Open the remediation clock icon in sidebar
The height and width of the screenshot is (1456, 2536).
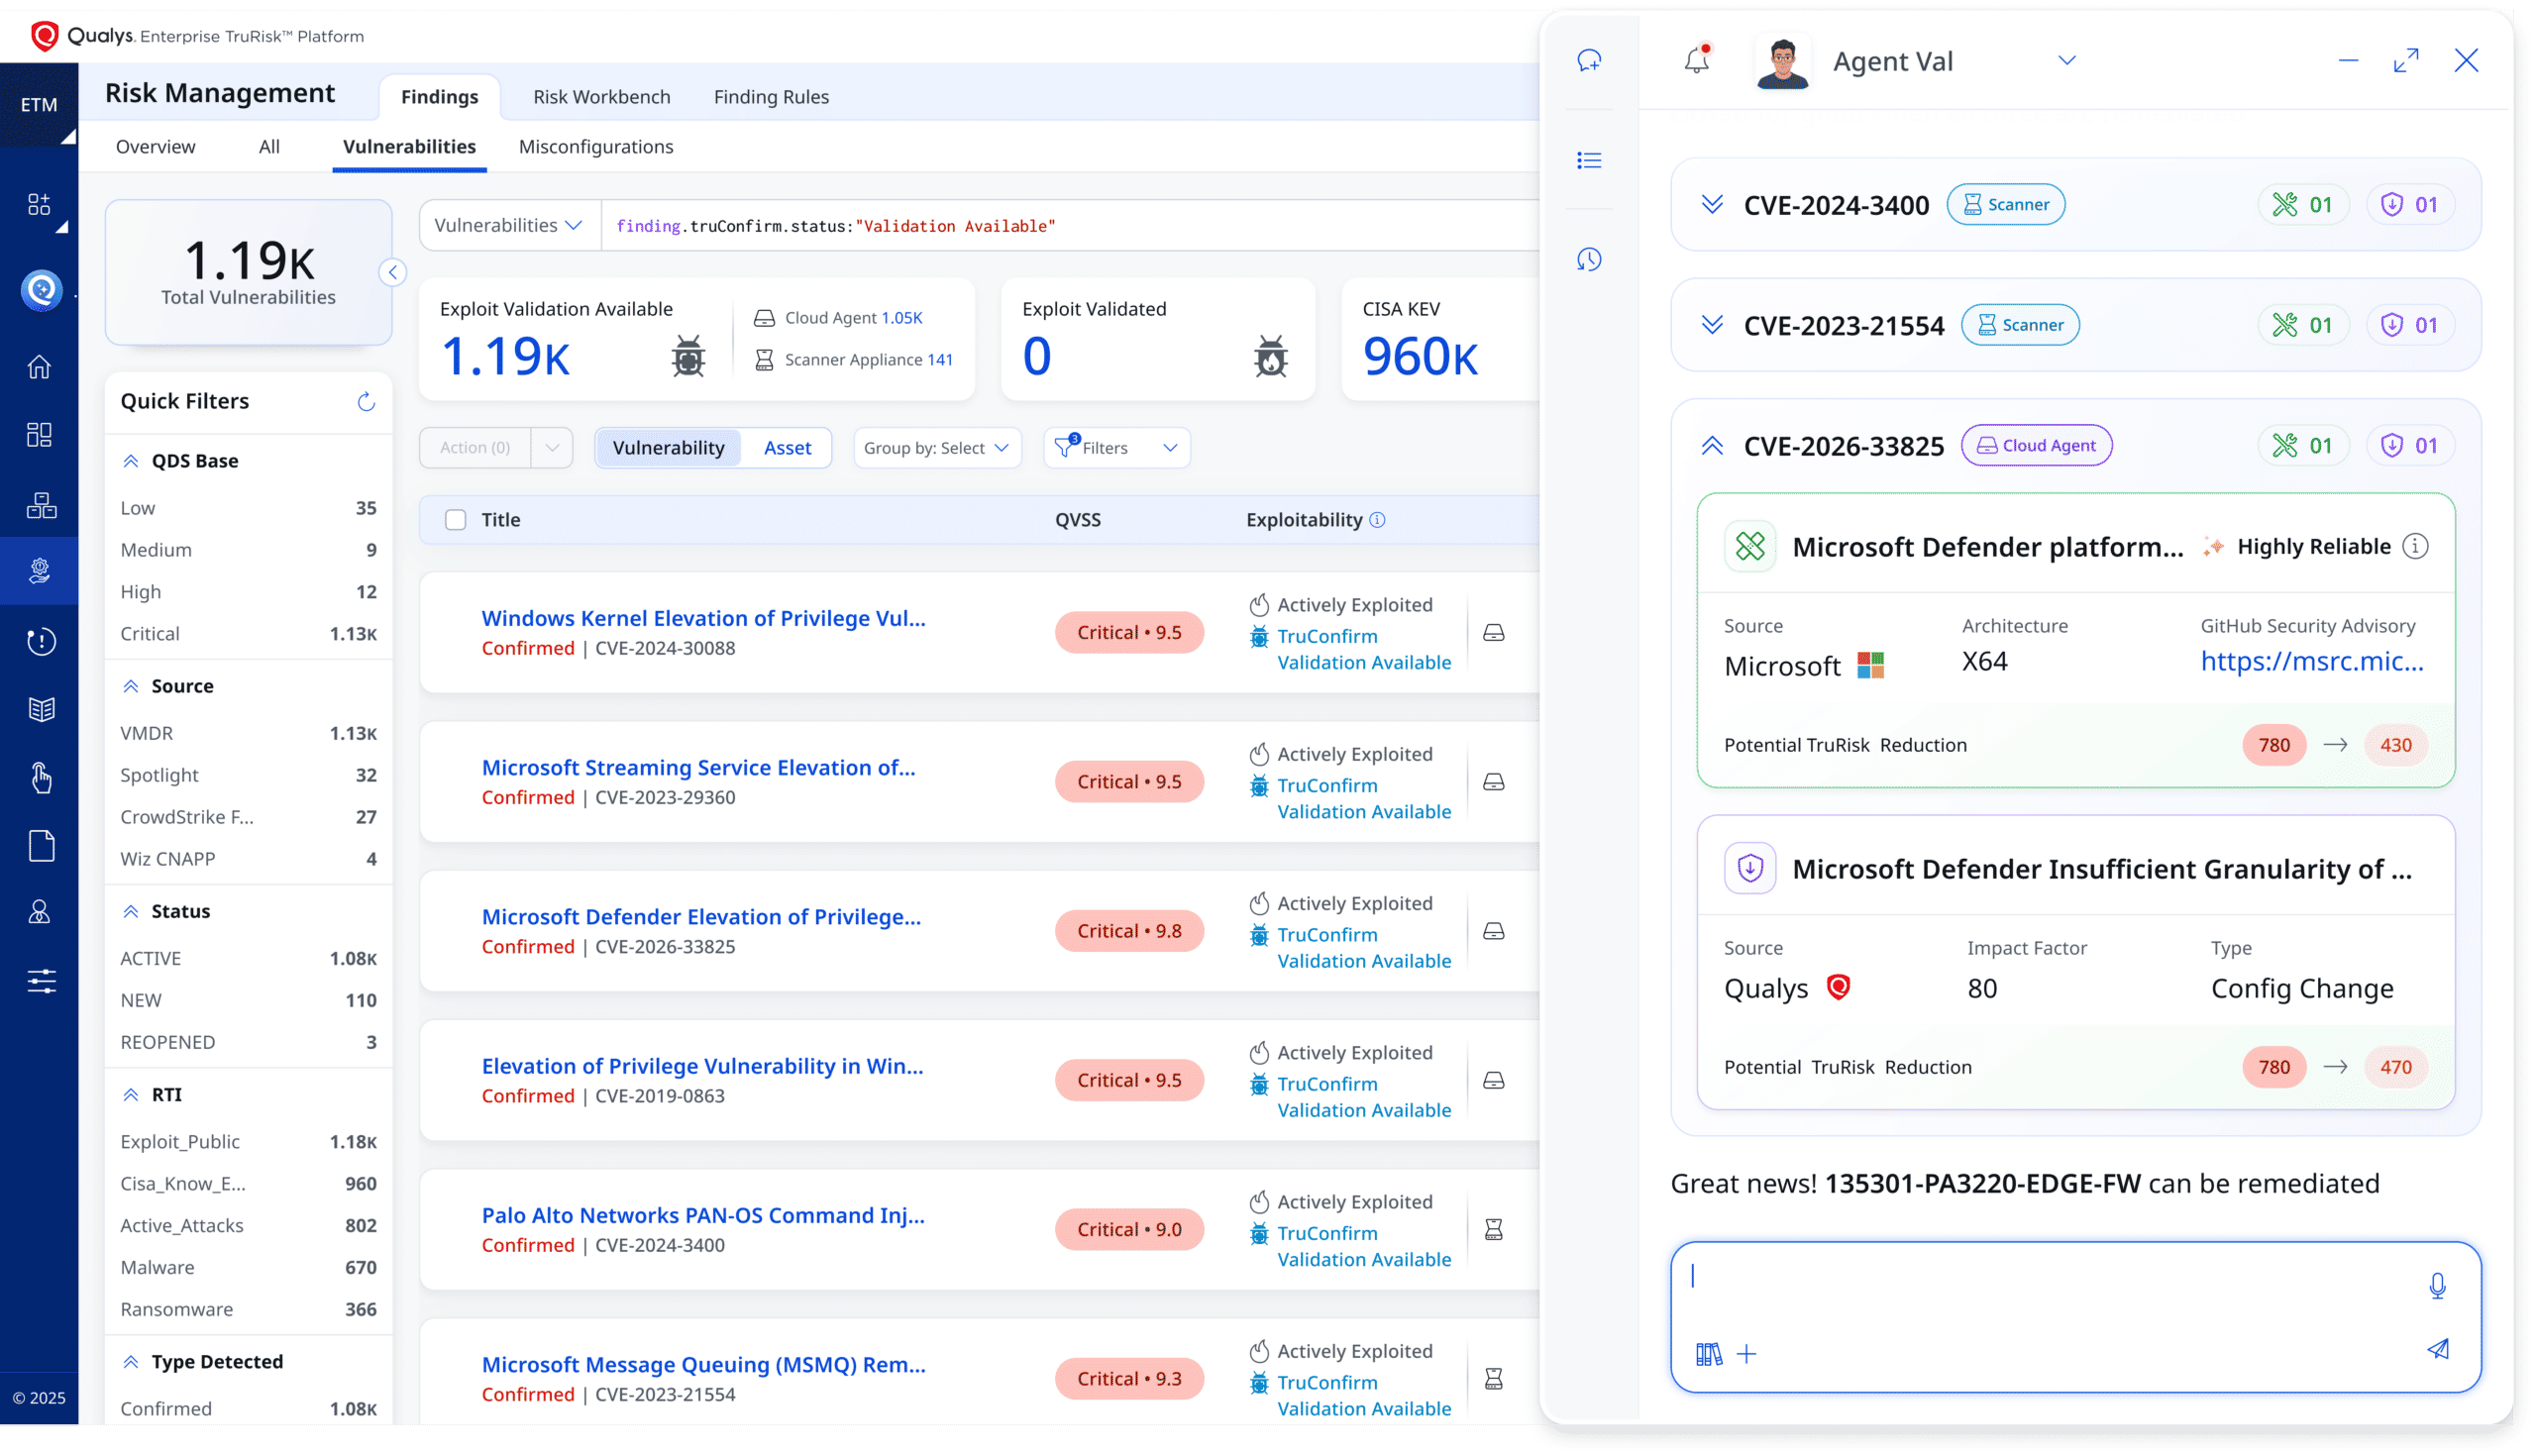[40, 641]
